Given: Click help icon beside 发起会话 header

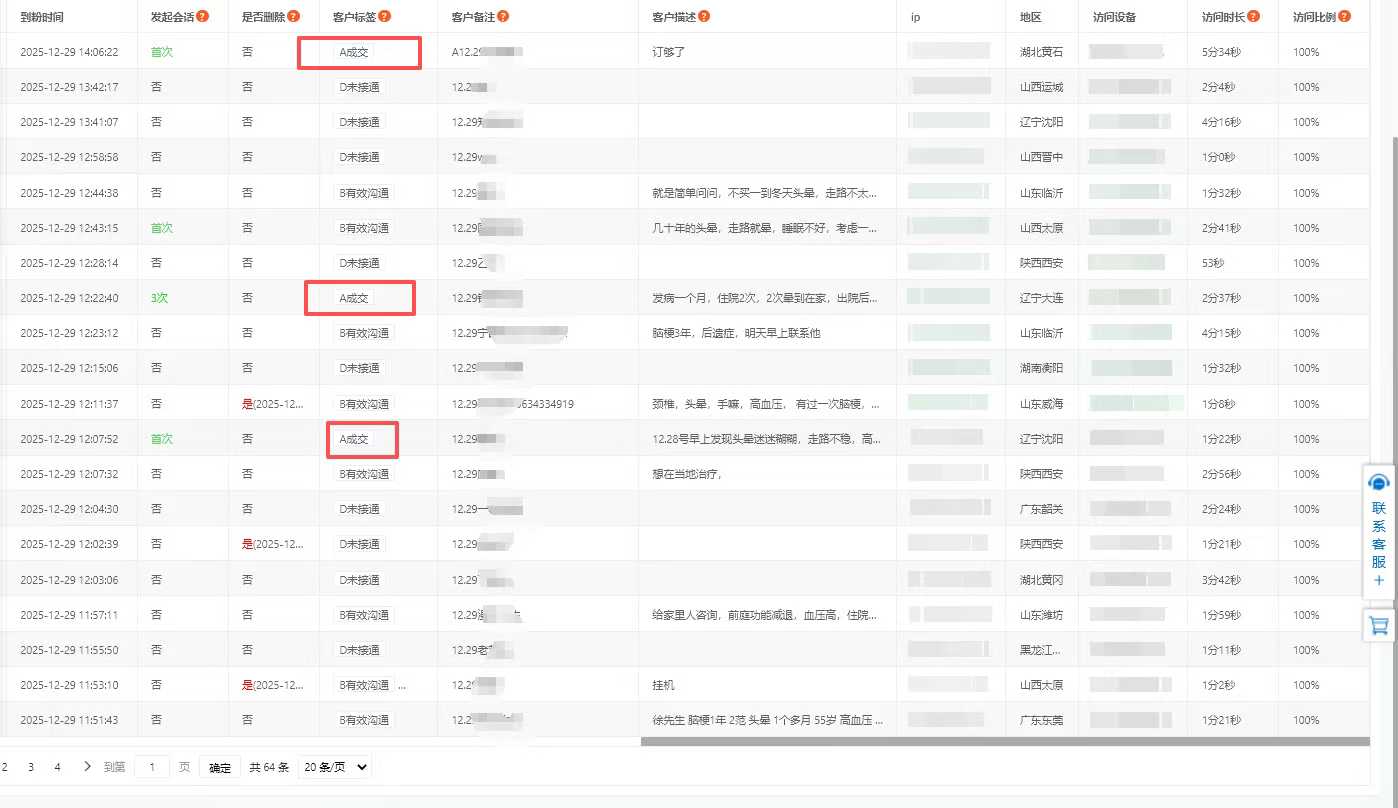Looking at the screenshot, I should point(203,16).
